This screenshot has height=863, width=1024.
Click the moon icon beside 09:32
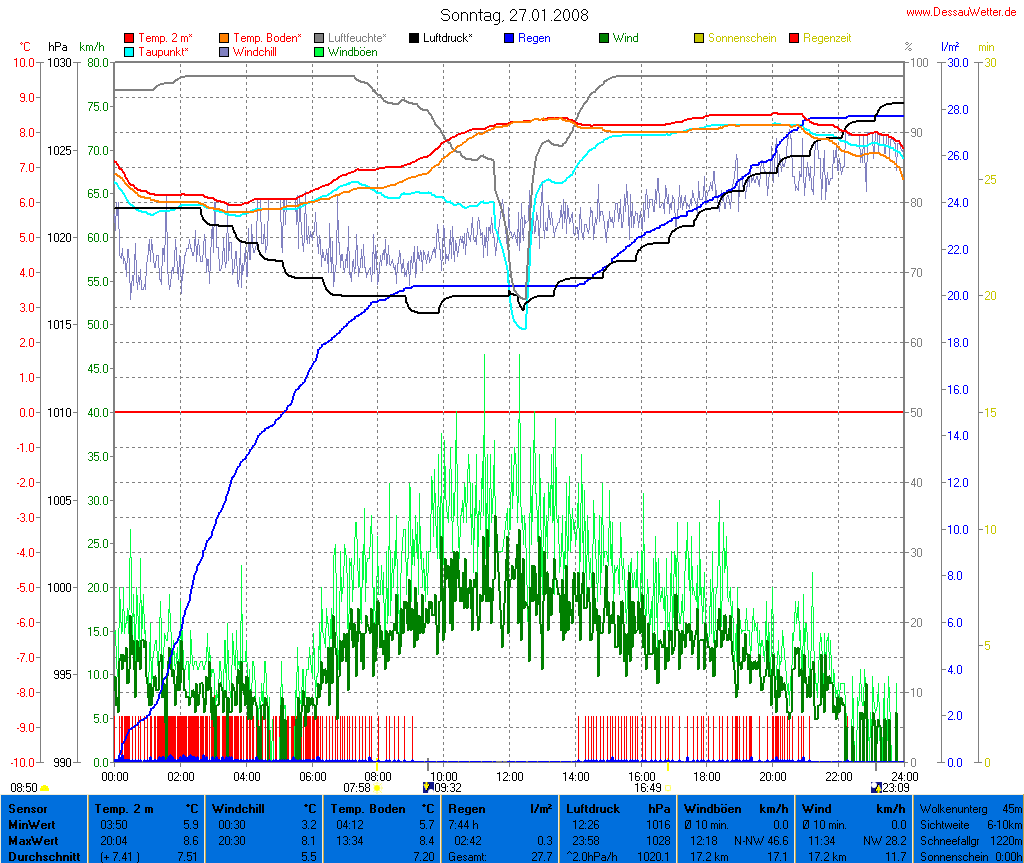(x=429, y=788)
